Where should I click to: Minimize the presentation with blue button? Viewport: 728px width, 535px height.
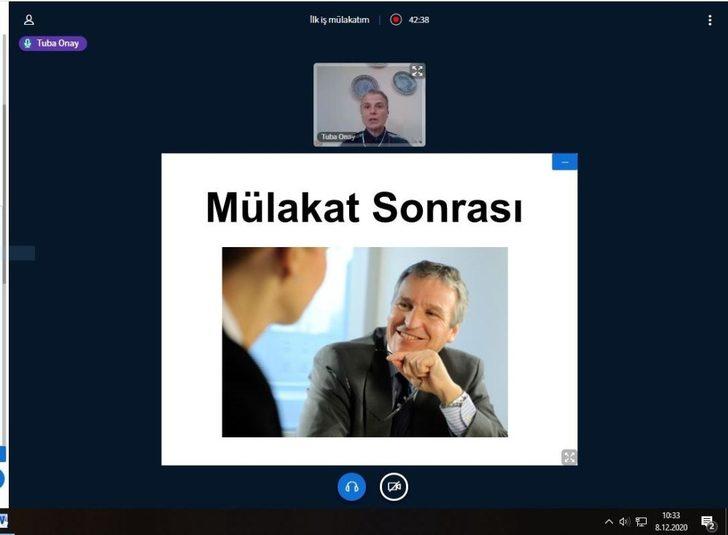click(564, 162)
